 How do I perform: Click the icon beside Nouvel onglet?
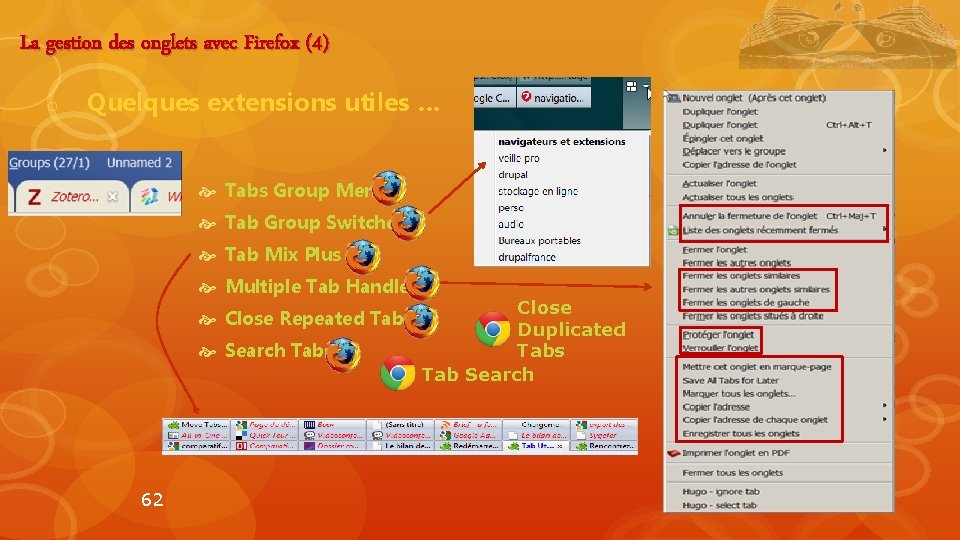(x=673, y=98)
